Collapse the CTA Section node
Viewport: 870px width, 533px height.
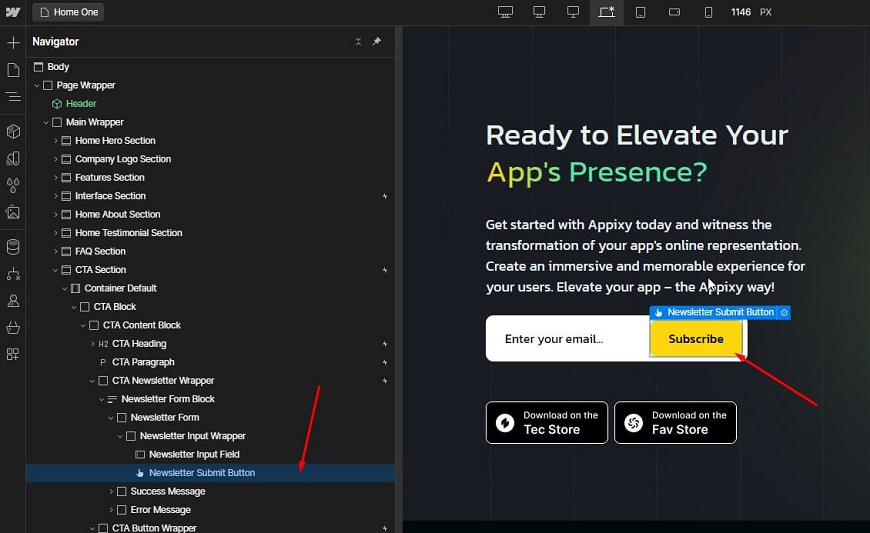[x=55, y=270]
